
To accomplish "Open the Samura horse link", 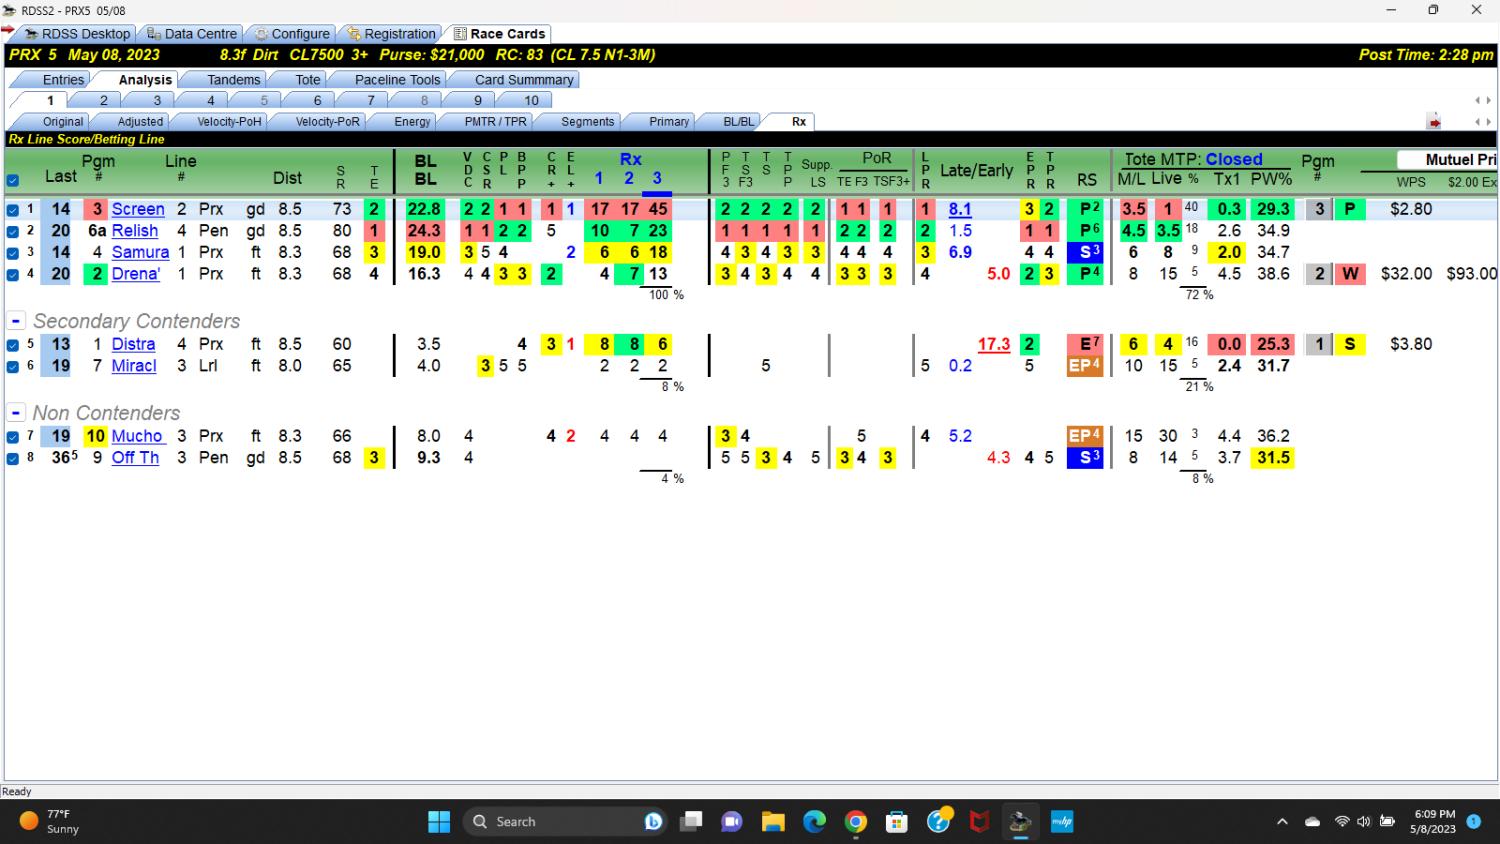I will tap(140, 252).
